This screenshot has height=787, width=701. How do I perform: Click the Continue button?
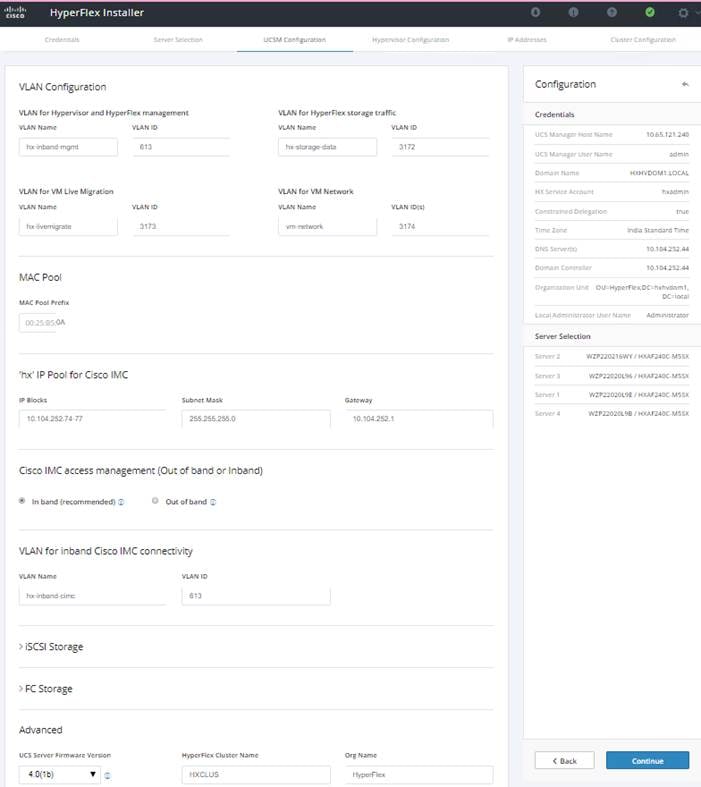point(647,760)
